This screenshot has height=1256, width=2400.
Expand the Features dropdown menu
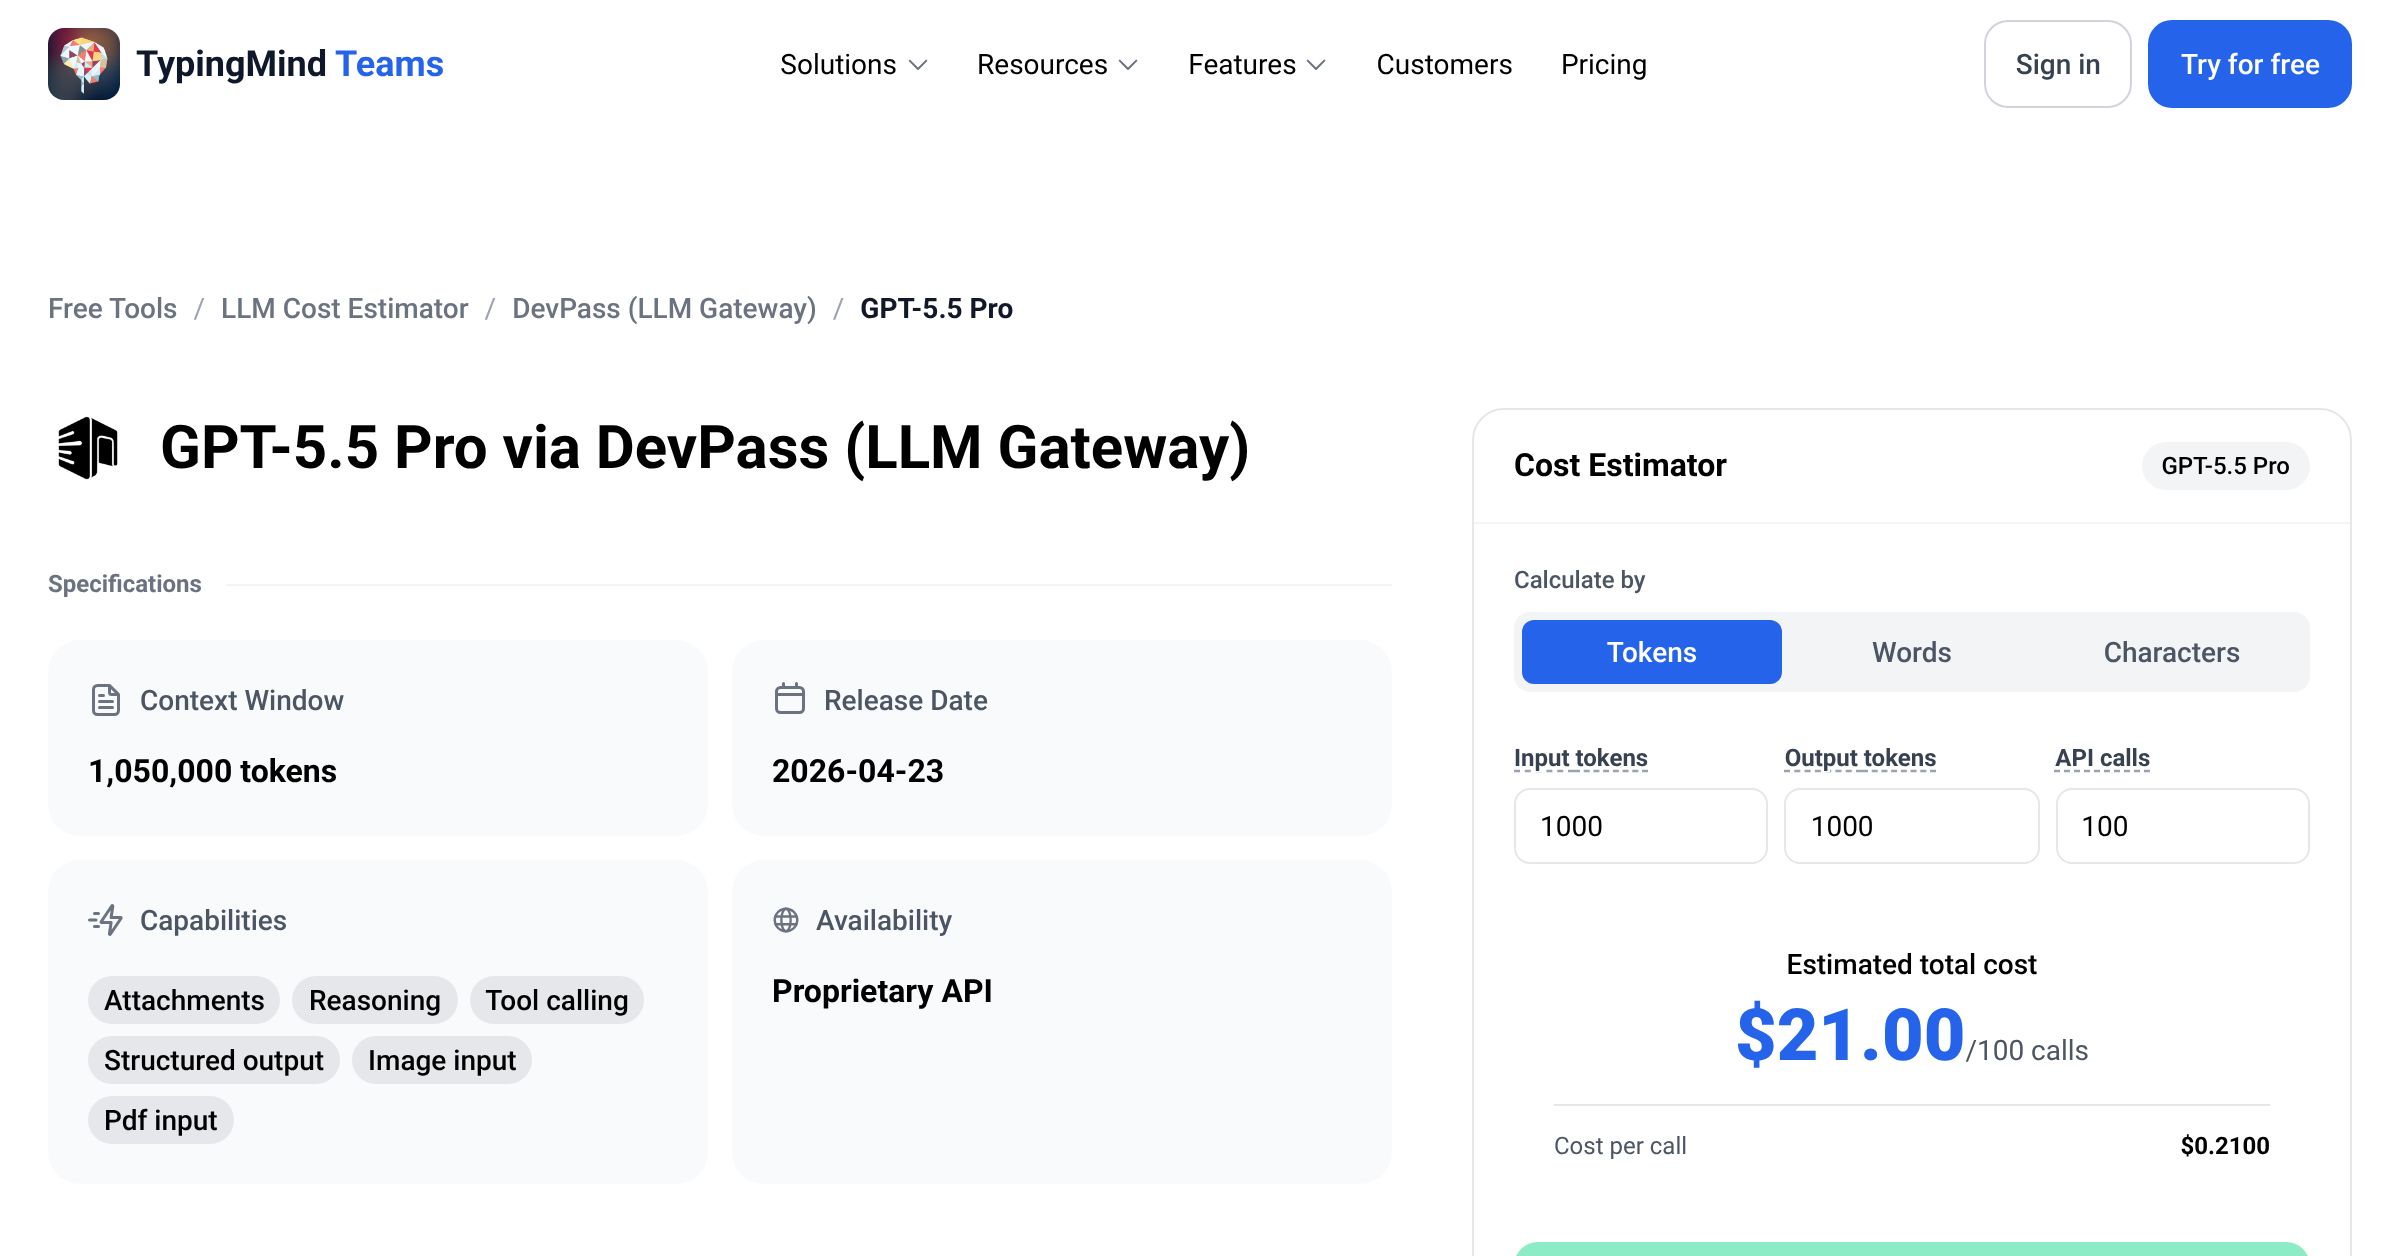tap(1257, 64)
